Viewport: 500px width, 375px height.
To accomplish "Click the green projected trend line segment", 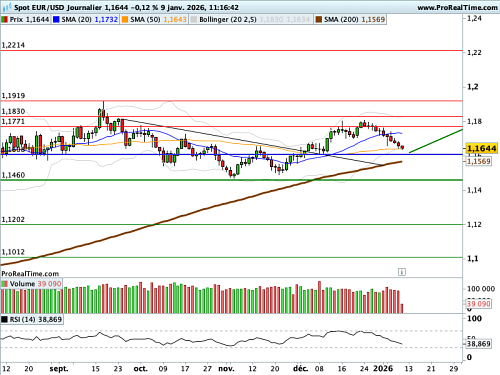I will (436, 141).
